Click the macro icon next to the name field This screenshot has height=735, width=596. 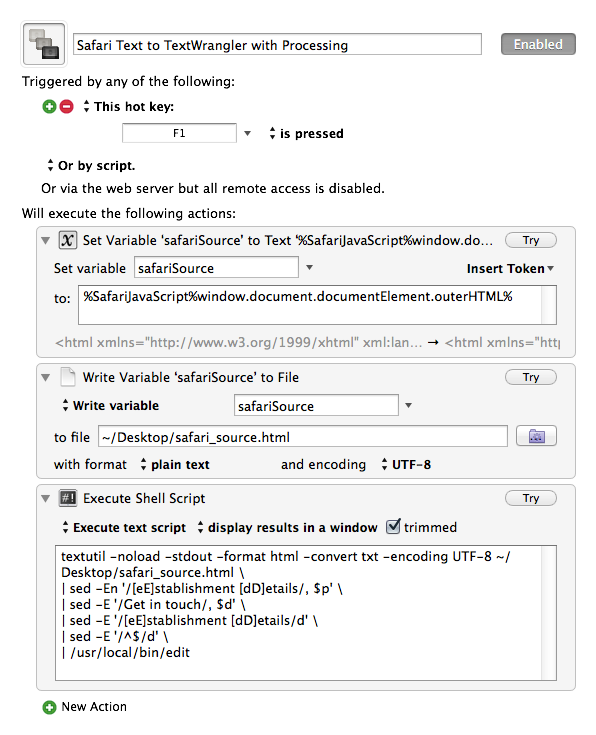[44, 44]
